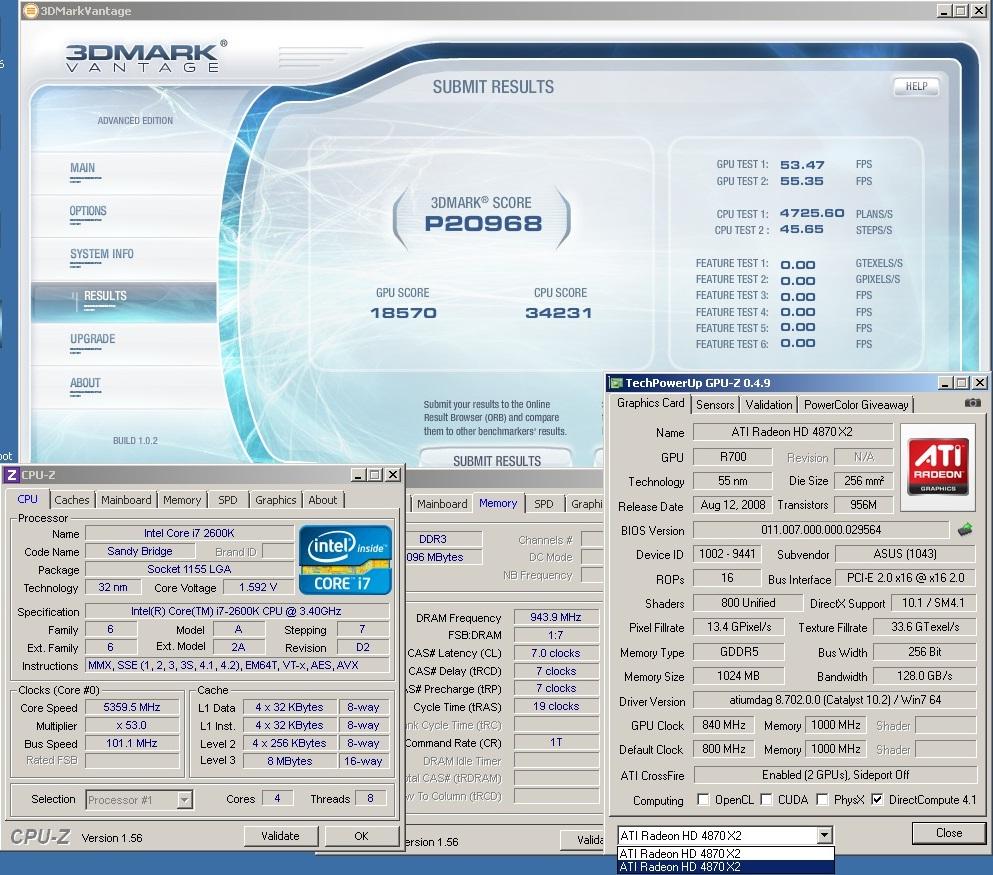This screenshot has width=993, height=875.
Task: Open the PowerColor Giveaway tab
Action: (x=856, y=405)
